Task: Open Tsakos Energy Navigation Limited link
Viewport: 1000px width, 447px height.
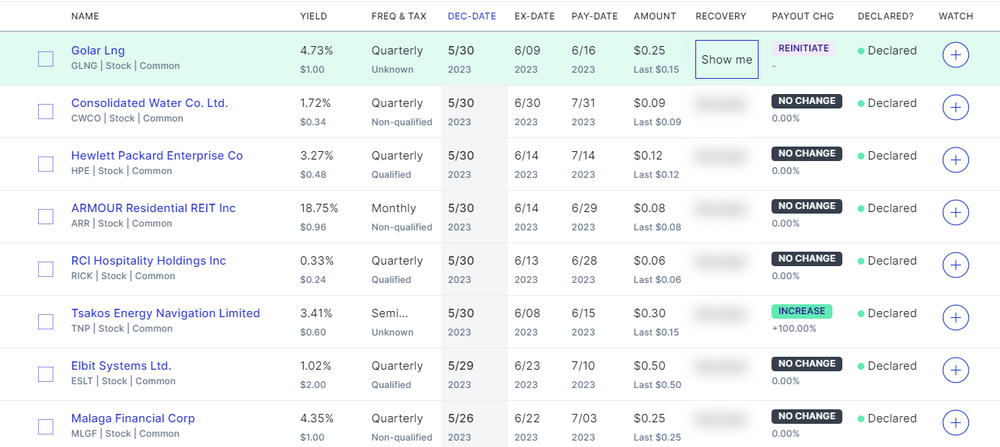Action: coord(166,313)
